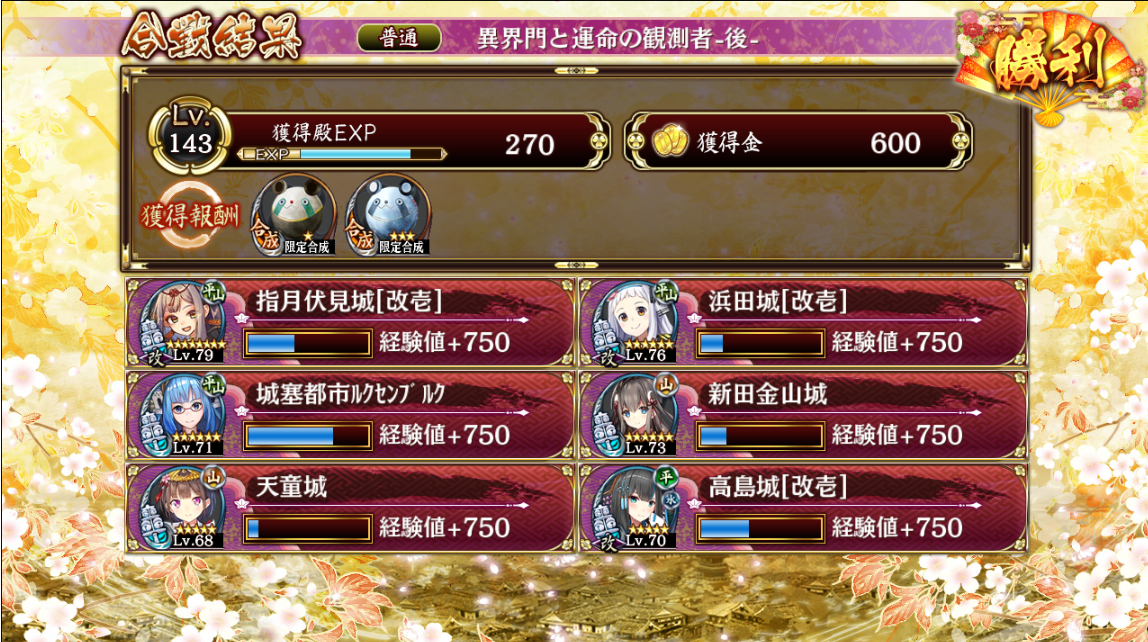The width and height of the screenshot is (1148, 642).
Task: Select the 浜田城[改壱] character portrait
Action: [x=633, y=322]
